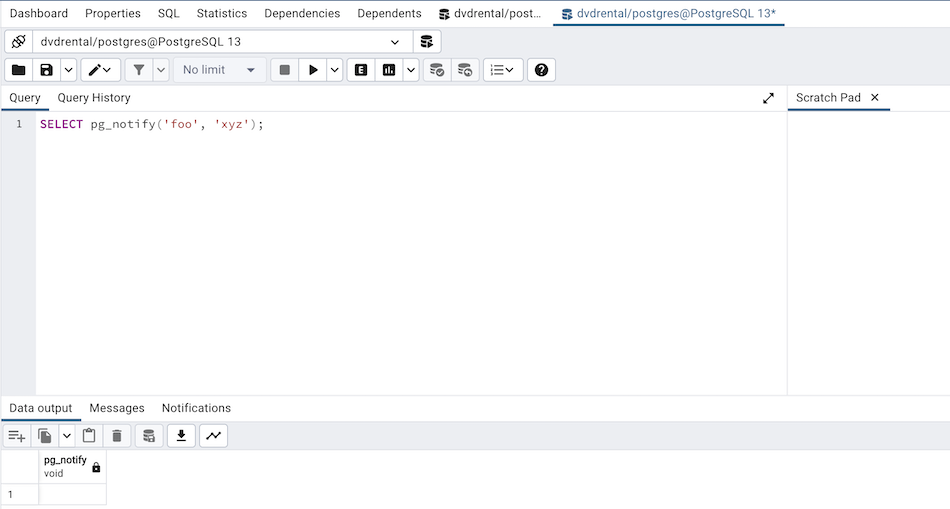Viewport: 950px width, 509px height.
Task: Expand the execute options arrow beside play
Action: pyautogui.click(x=334, y=70)
